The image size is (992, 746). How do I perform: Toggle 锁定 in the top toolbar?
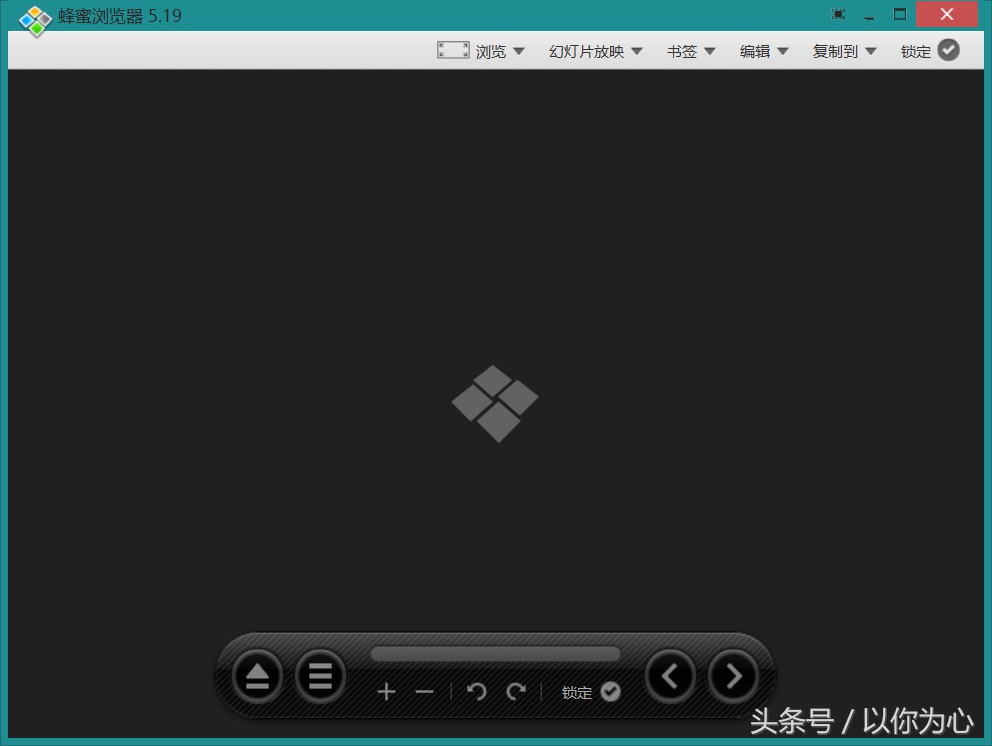[929, 50]
